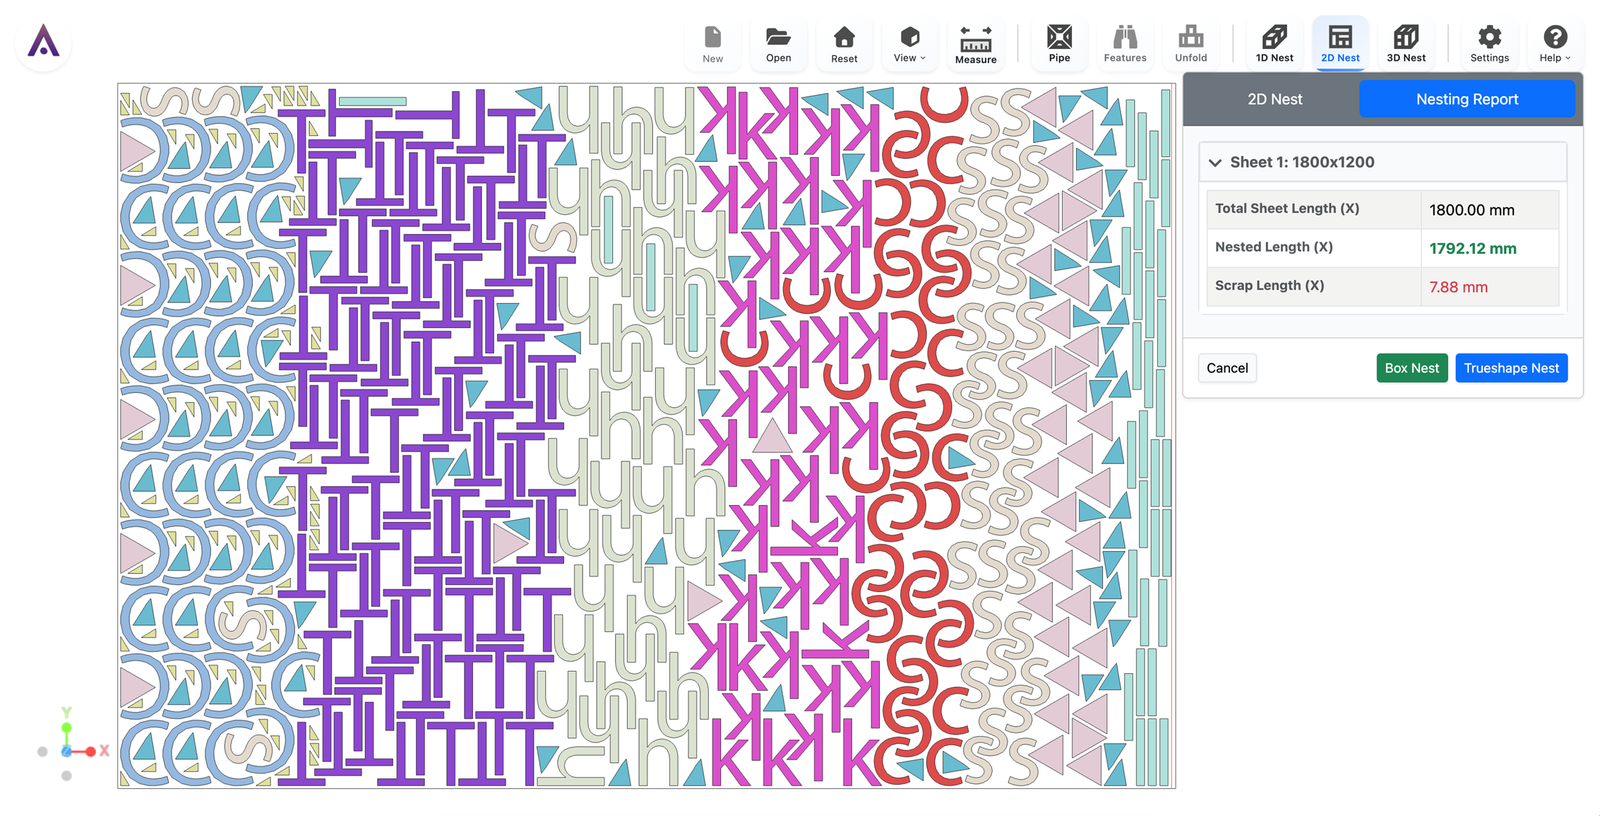Screen dimensions: 1600x816
Task: Switch to 1D Nest mode
Action: click(x=1274, y=45)
